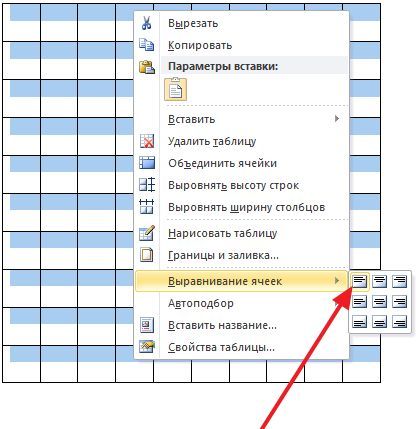
Task: Click the Distribute Columns evenly icon
Action: 147,207
